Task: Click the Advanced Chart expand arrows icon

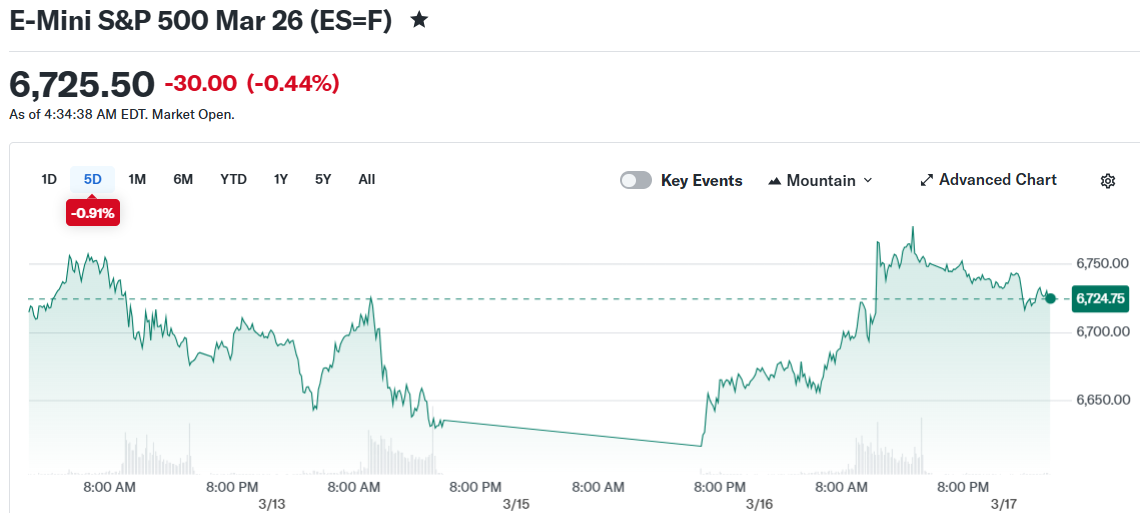Action: 927,180
